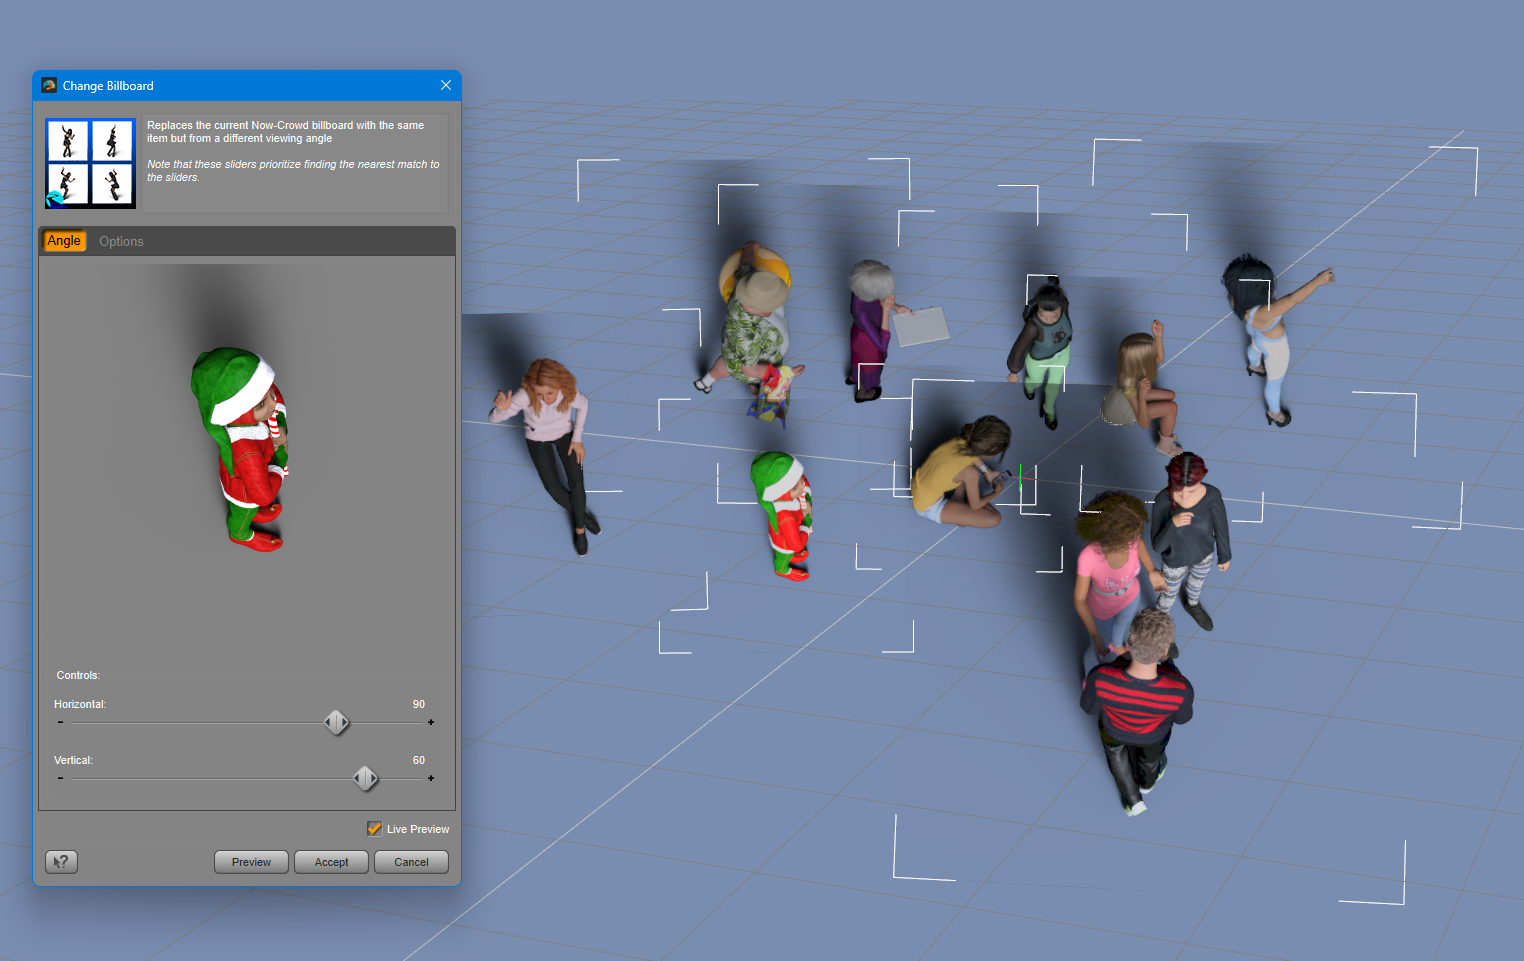Select the figure in green pants and vest

click(x=1042, y=351)
